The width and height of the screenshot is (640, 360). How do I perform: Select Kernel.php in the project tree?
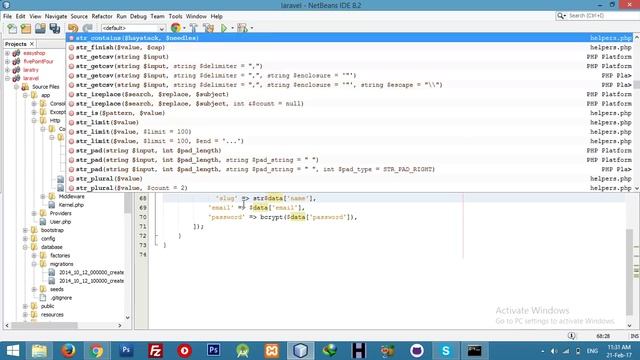71,205
